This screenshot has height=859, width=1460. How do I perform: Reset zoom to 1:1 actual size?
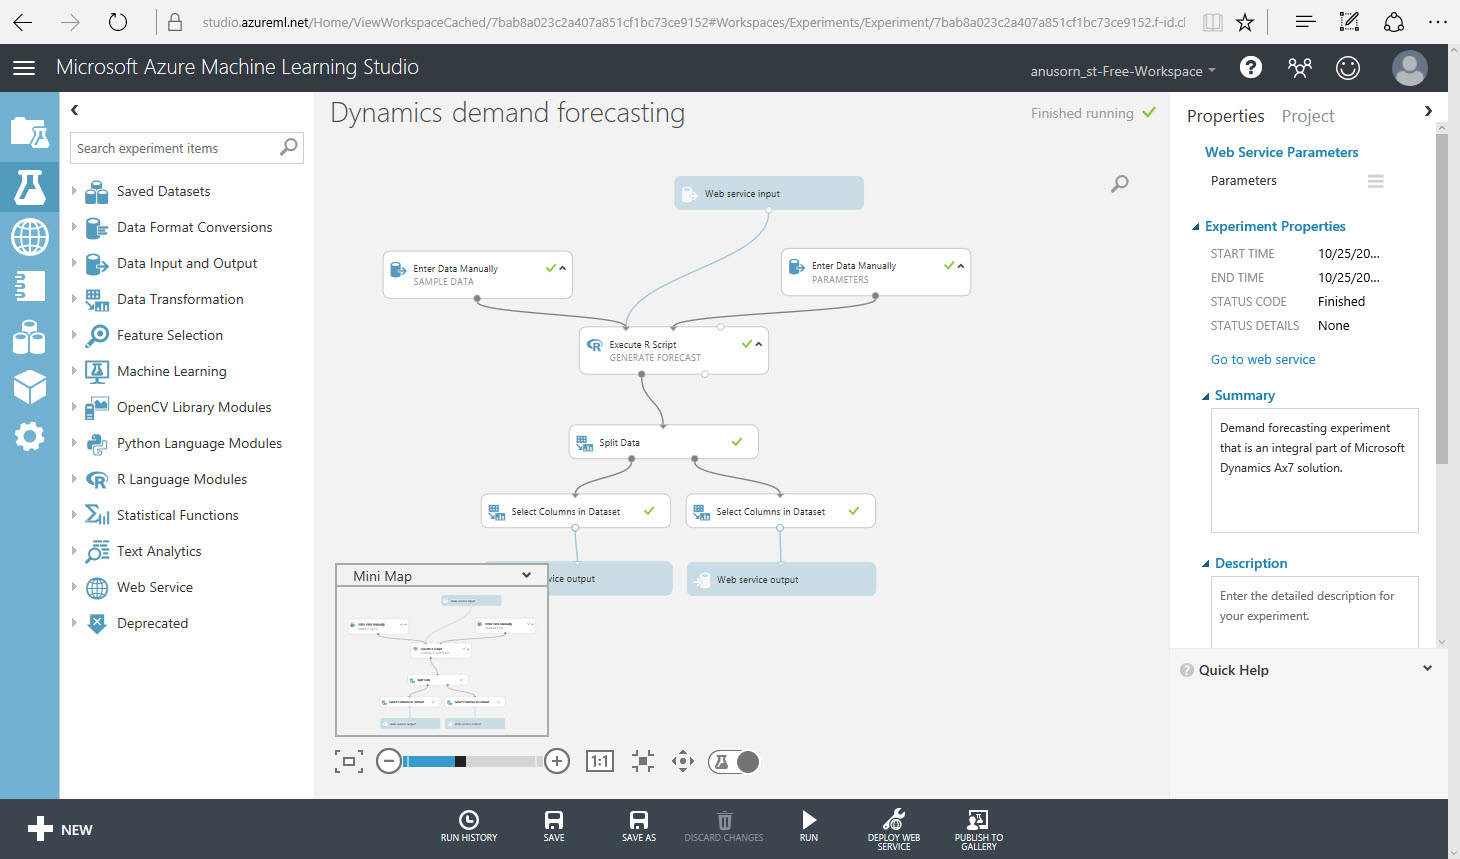(x=600, y=761)
